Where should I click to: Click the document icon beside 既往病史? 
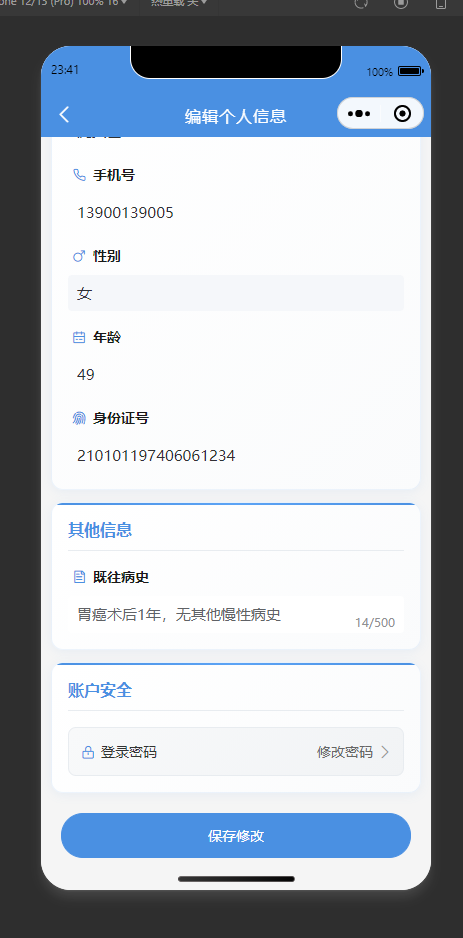(x=79, y=577)
